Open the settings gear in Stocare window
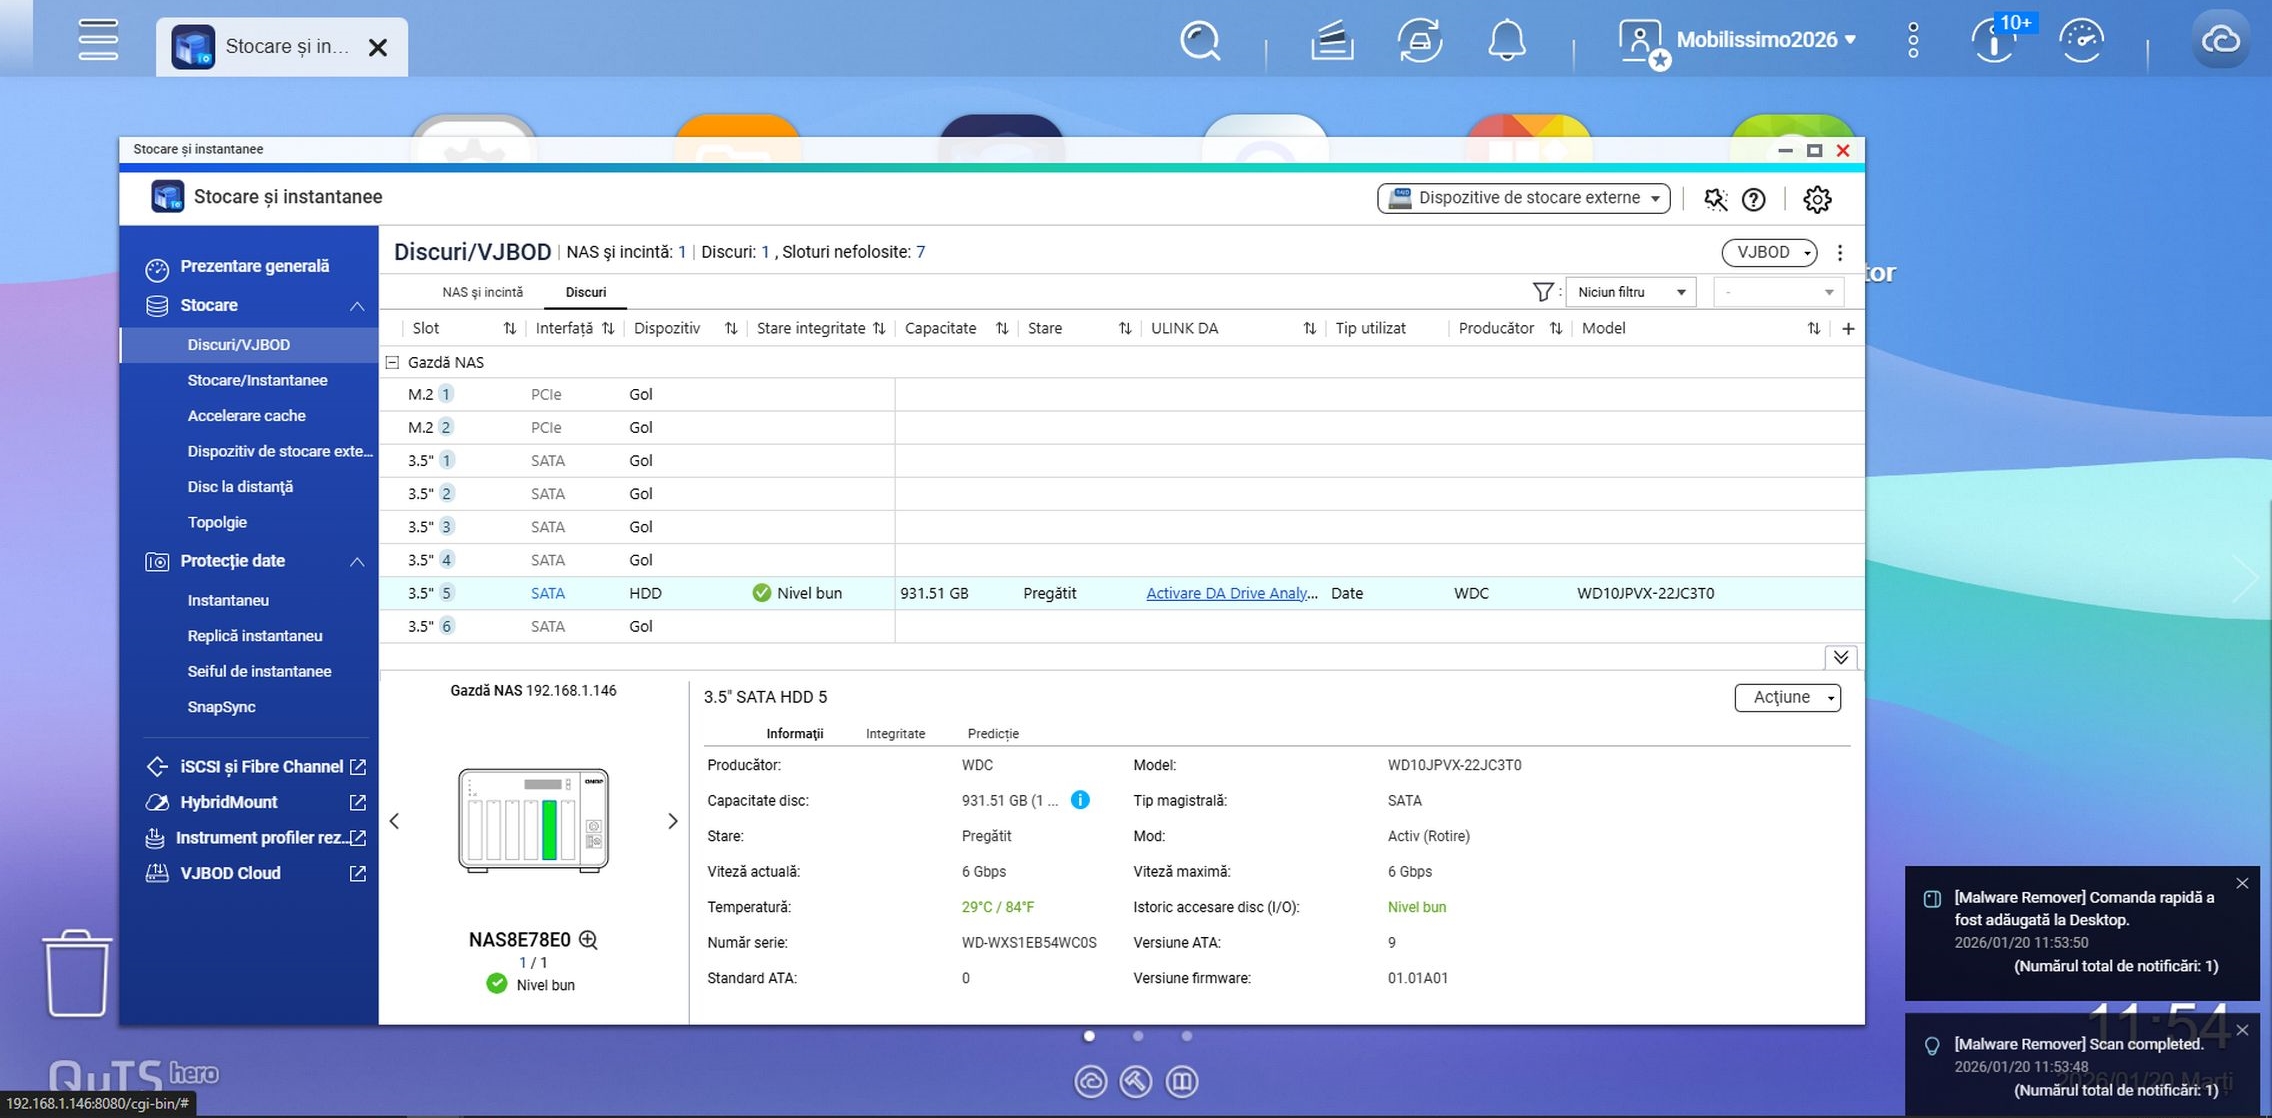 pyautogui.click(x=1816, y=199)
